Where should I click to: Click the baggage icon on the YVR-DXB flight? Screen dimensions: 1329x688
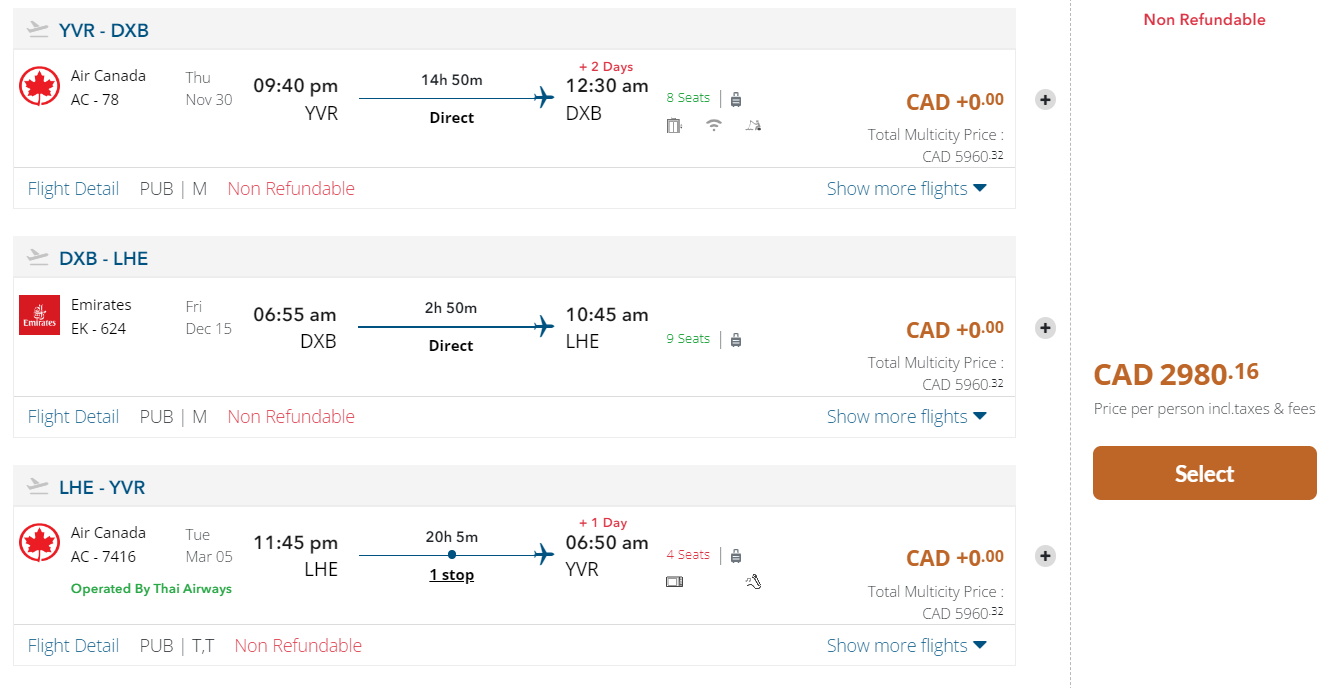click(736, 99)
